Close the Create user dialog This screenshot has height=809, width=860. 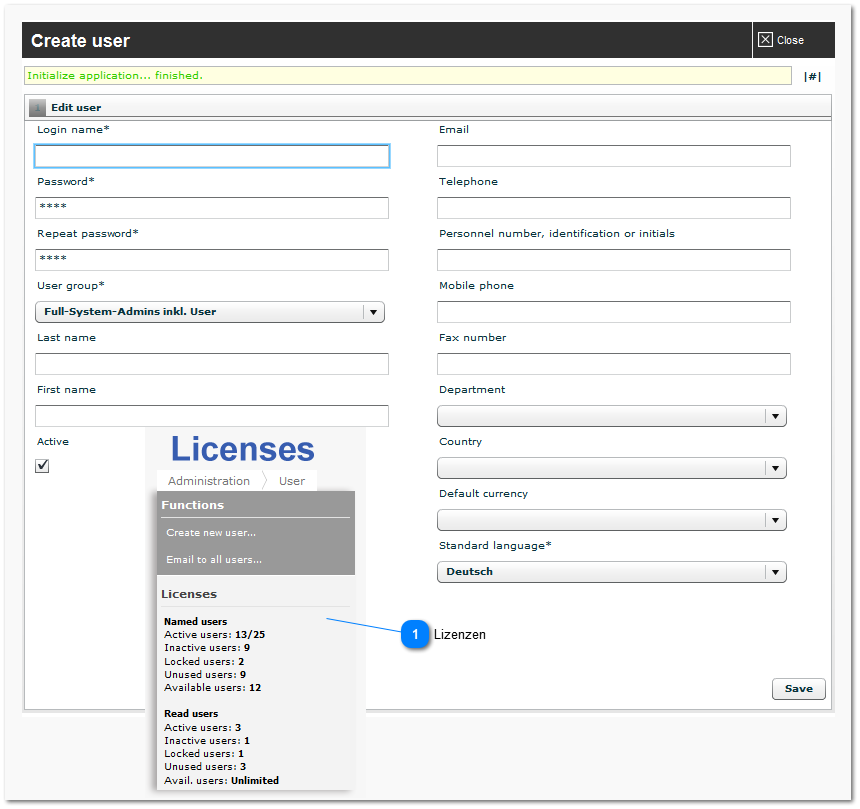click(780, 40)
